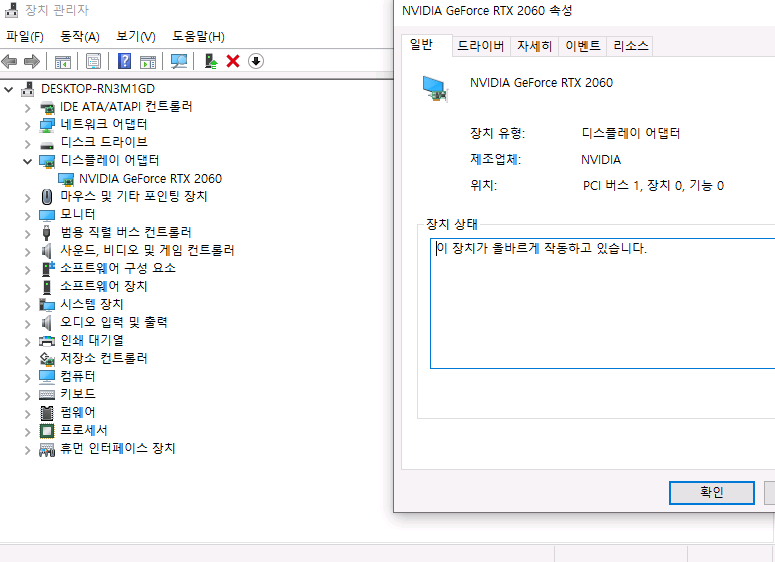Viewport: 775px width, 562px height.
Task: Expand the 모니터 node
Action: pyautogui.click(x=28, y=216)
